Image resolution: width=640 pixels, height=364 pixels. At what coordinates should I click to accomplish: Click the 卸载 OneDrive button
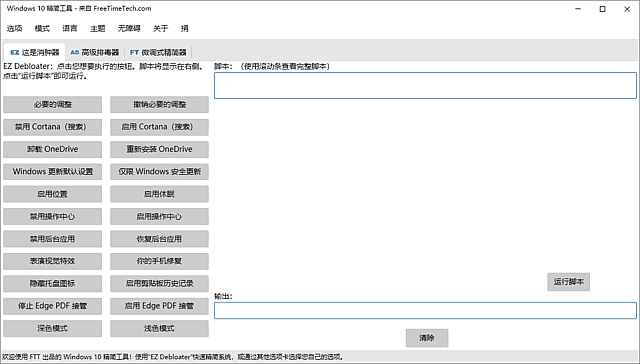tap(53, 149)
